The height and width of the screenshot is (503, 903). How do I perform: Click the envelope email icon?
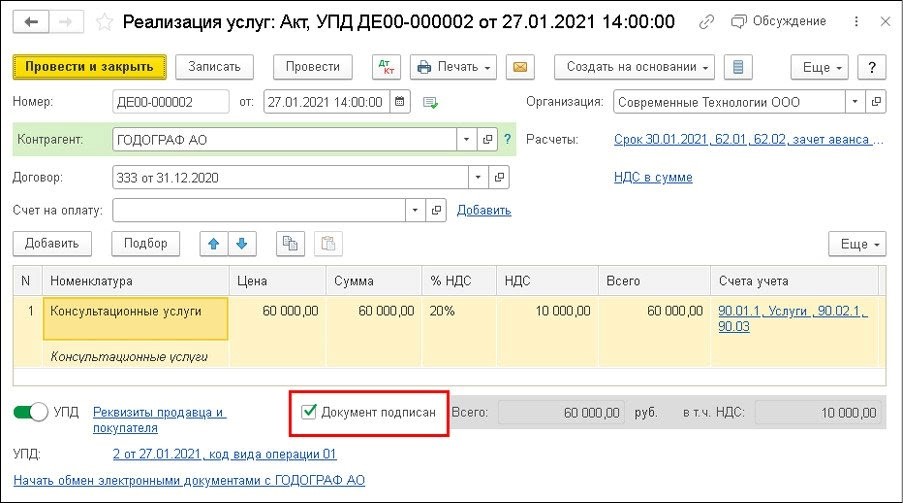point(520,67)
